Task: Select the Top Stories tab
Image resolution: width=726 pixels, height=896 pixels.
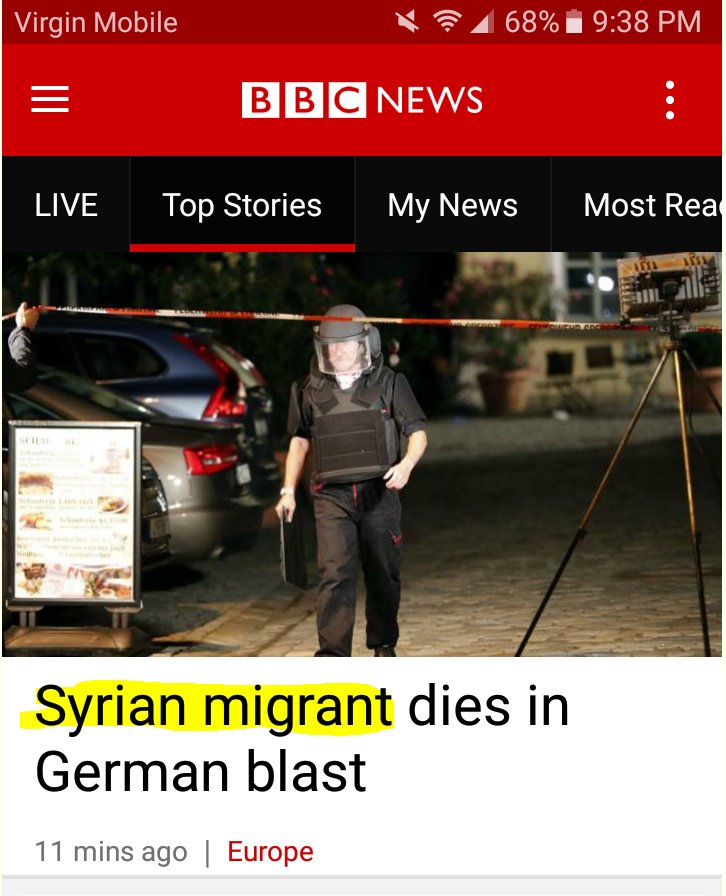Action: click(242, 205)
